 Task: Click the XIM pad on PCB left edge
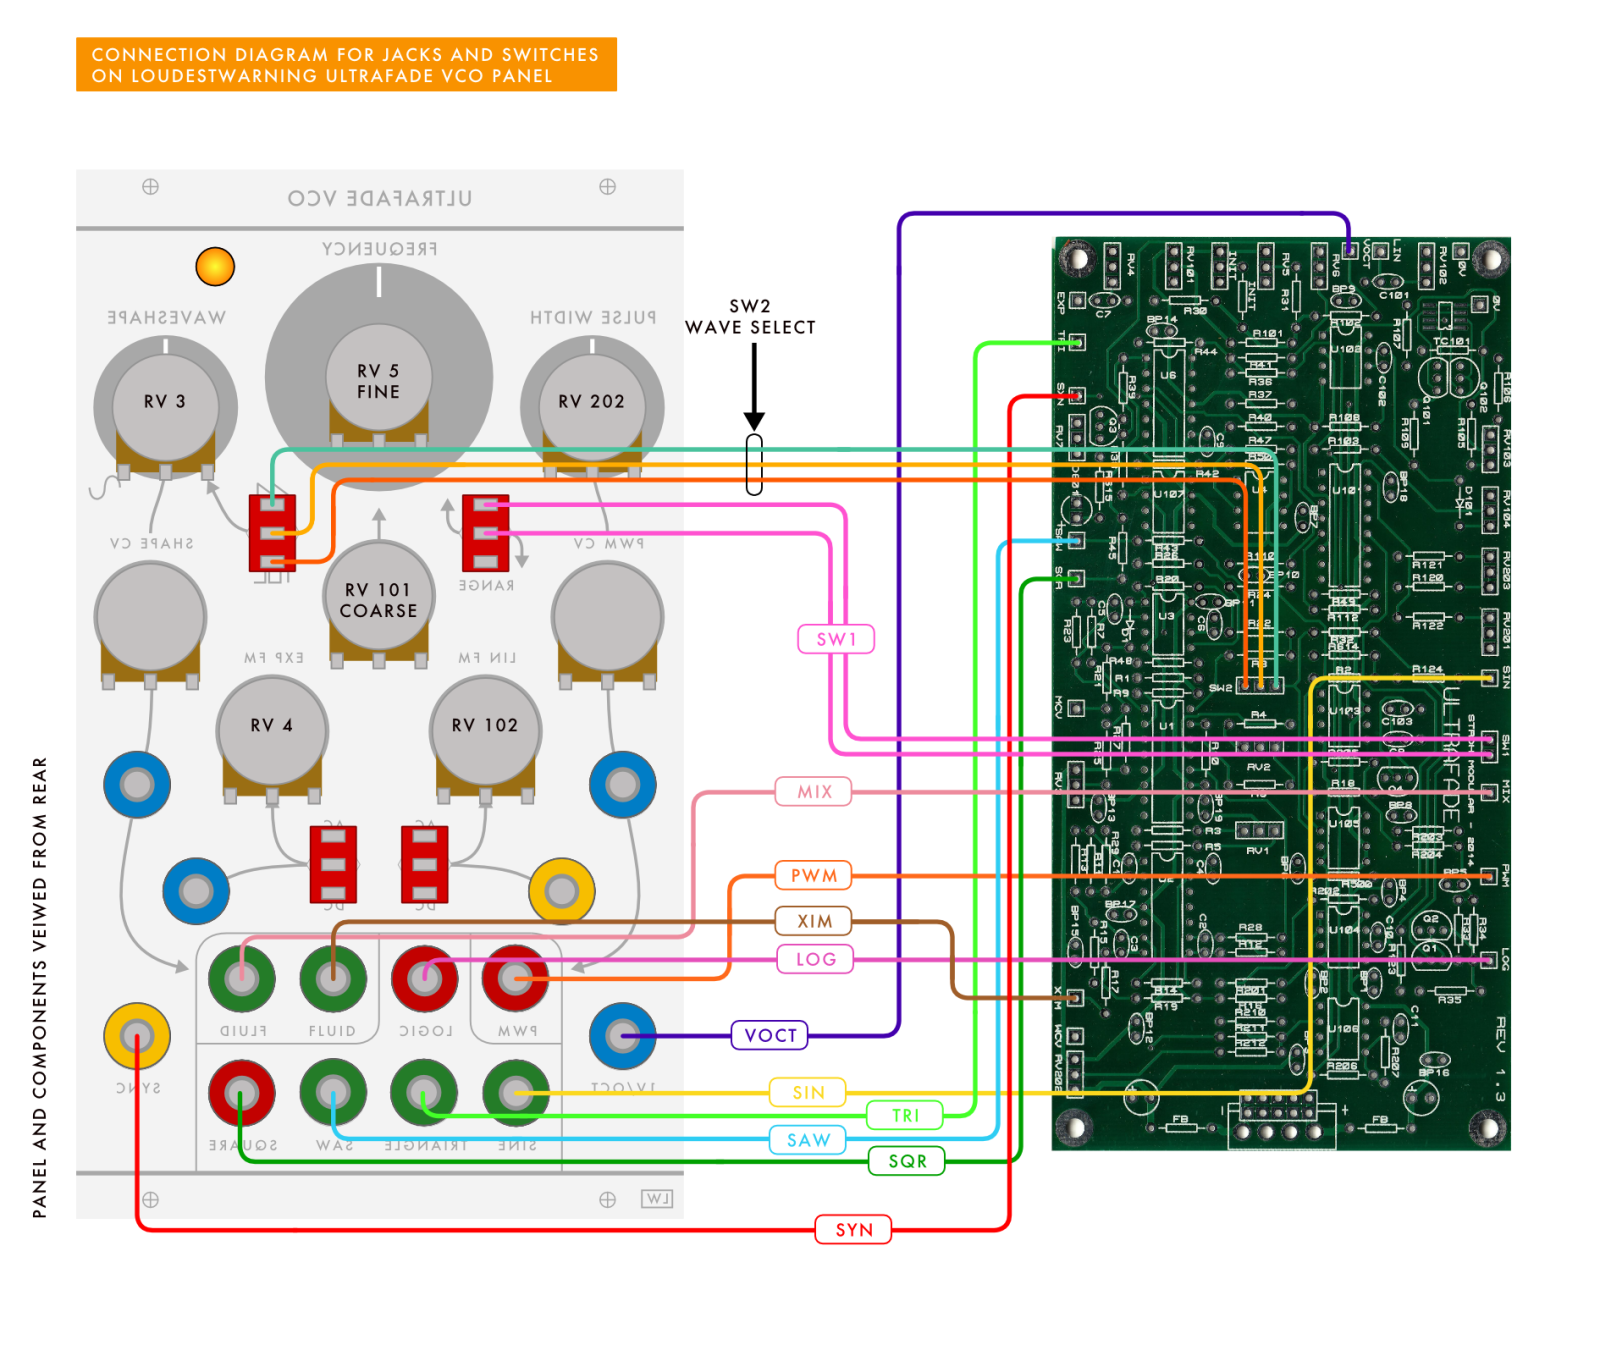[x=1076, y=997]
